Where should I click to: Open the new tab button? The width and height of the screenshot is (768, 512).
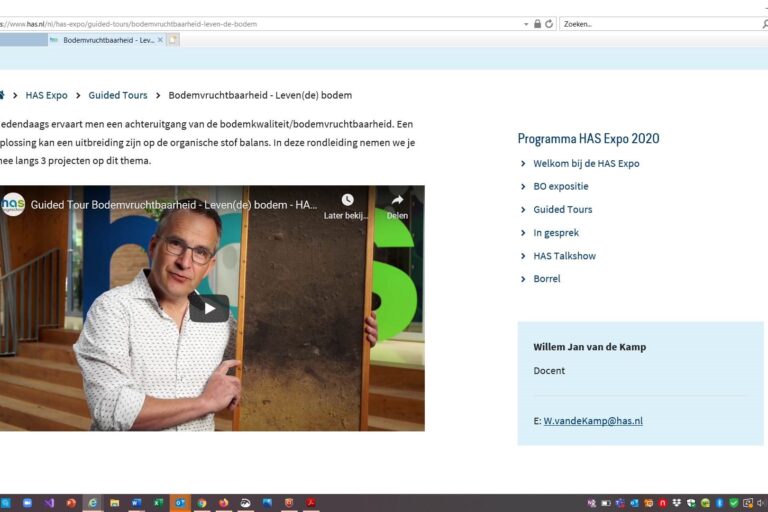click(173, 40)
